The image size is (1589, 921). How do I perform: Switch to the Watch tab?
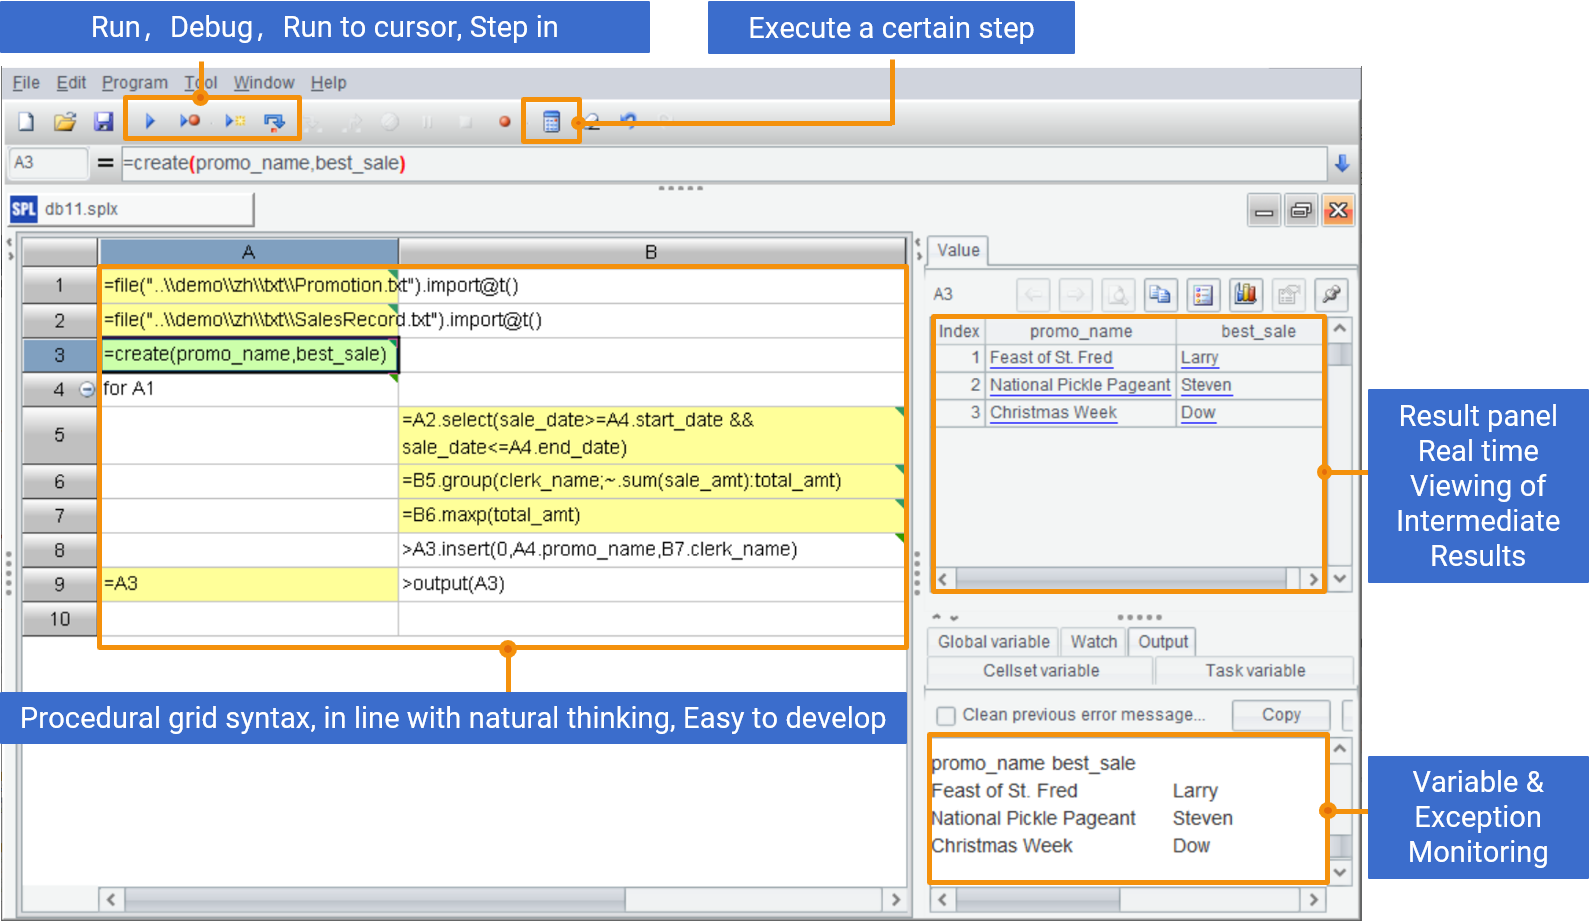point(1094,642)
